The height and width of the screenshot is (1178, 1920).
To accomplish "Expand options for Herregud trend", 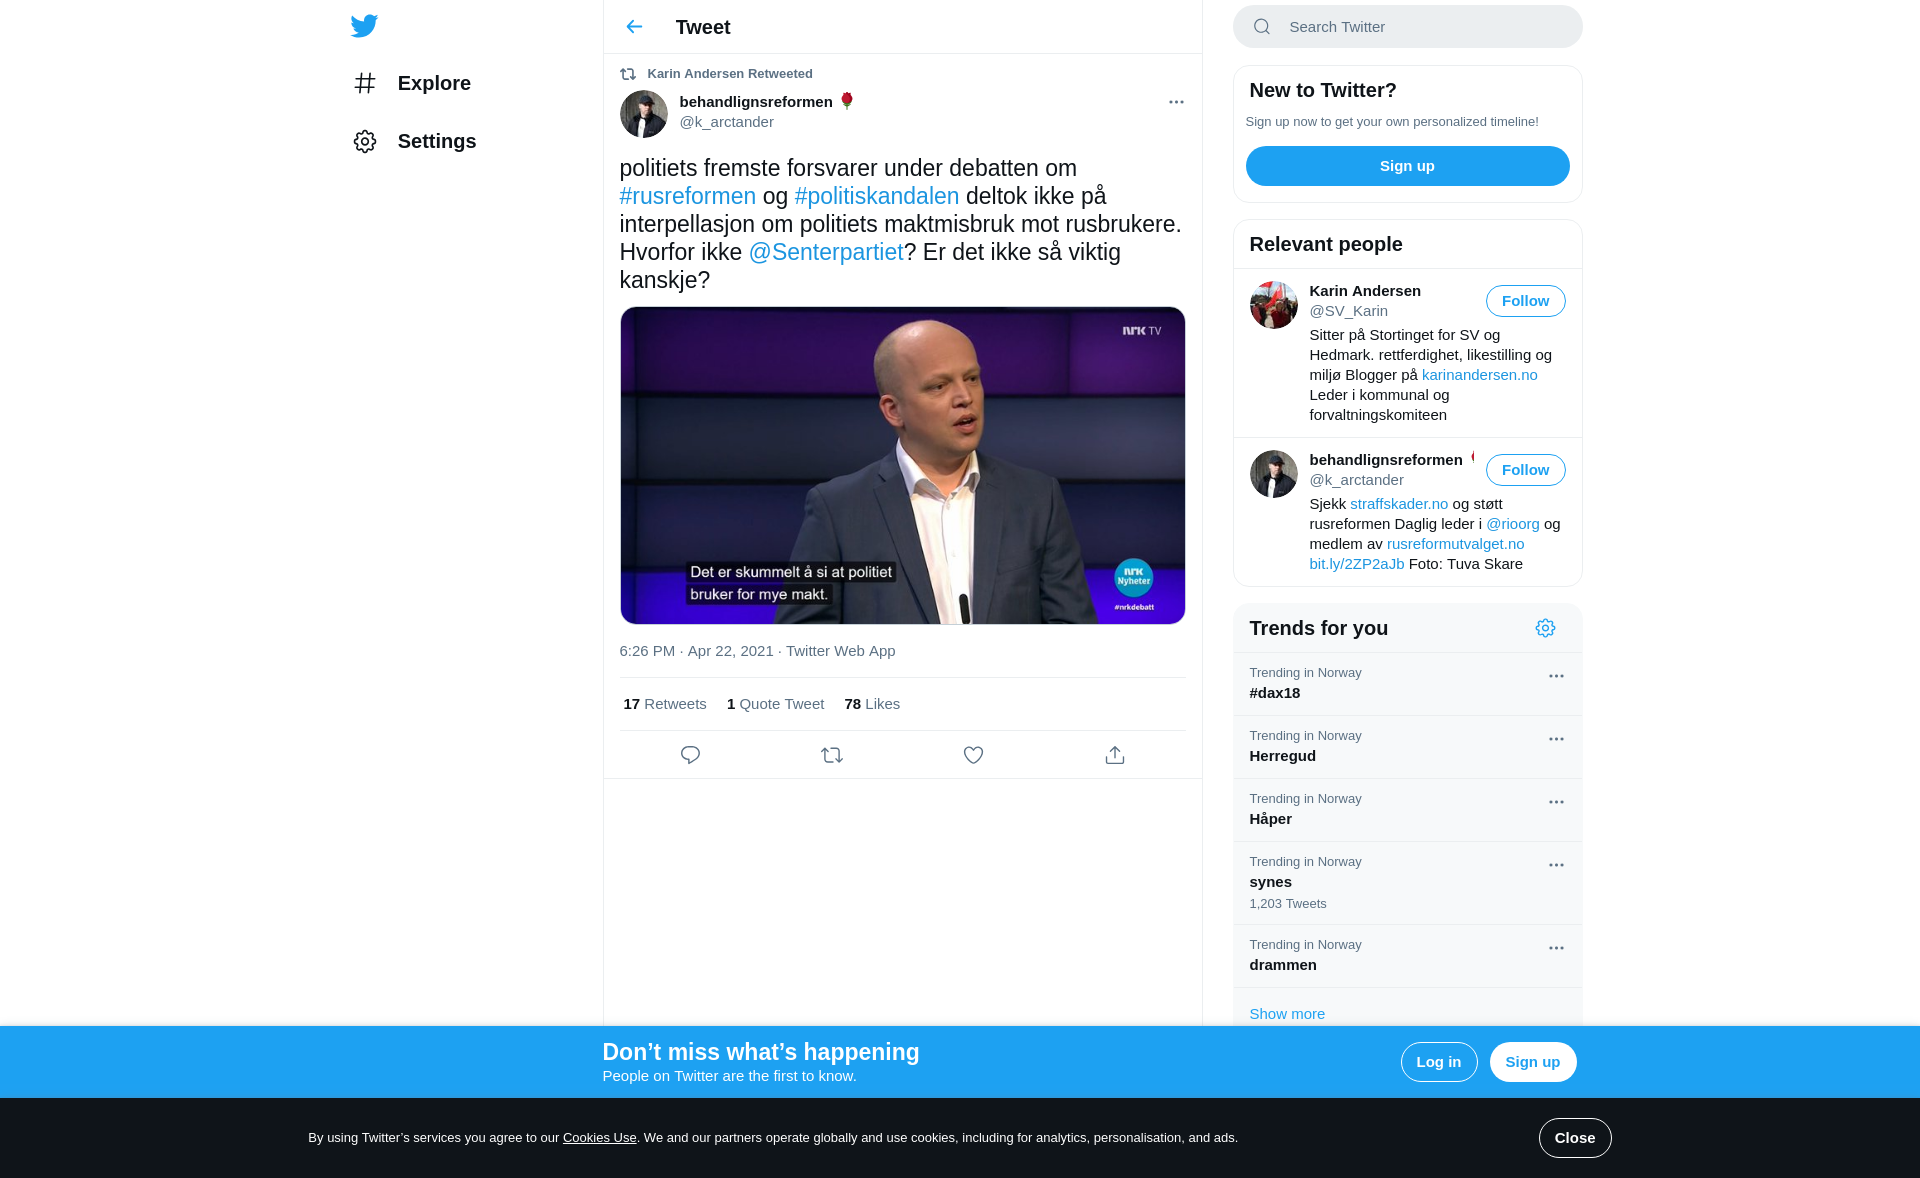I will point(1556,739).
